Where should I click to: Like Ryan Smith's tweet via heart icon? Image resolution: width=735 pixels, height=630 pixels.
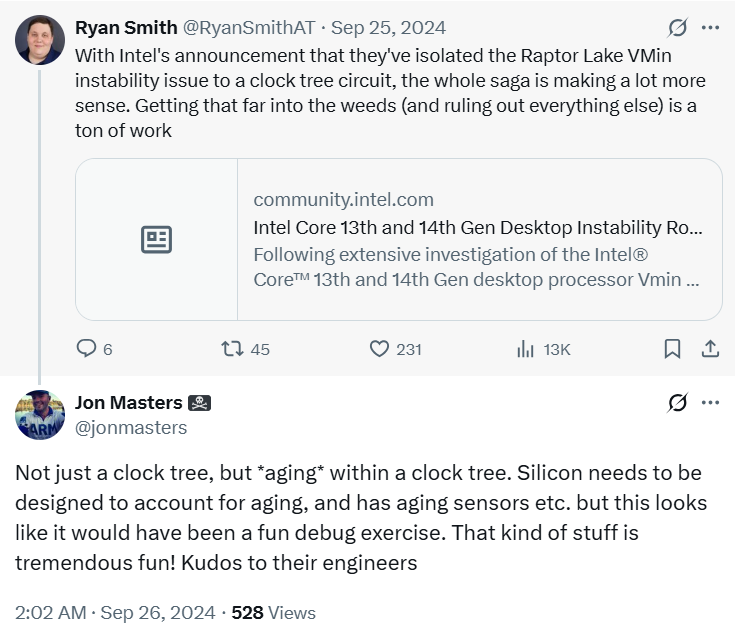click(x=379, y=349)
